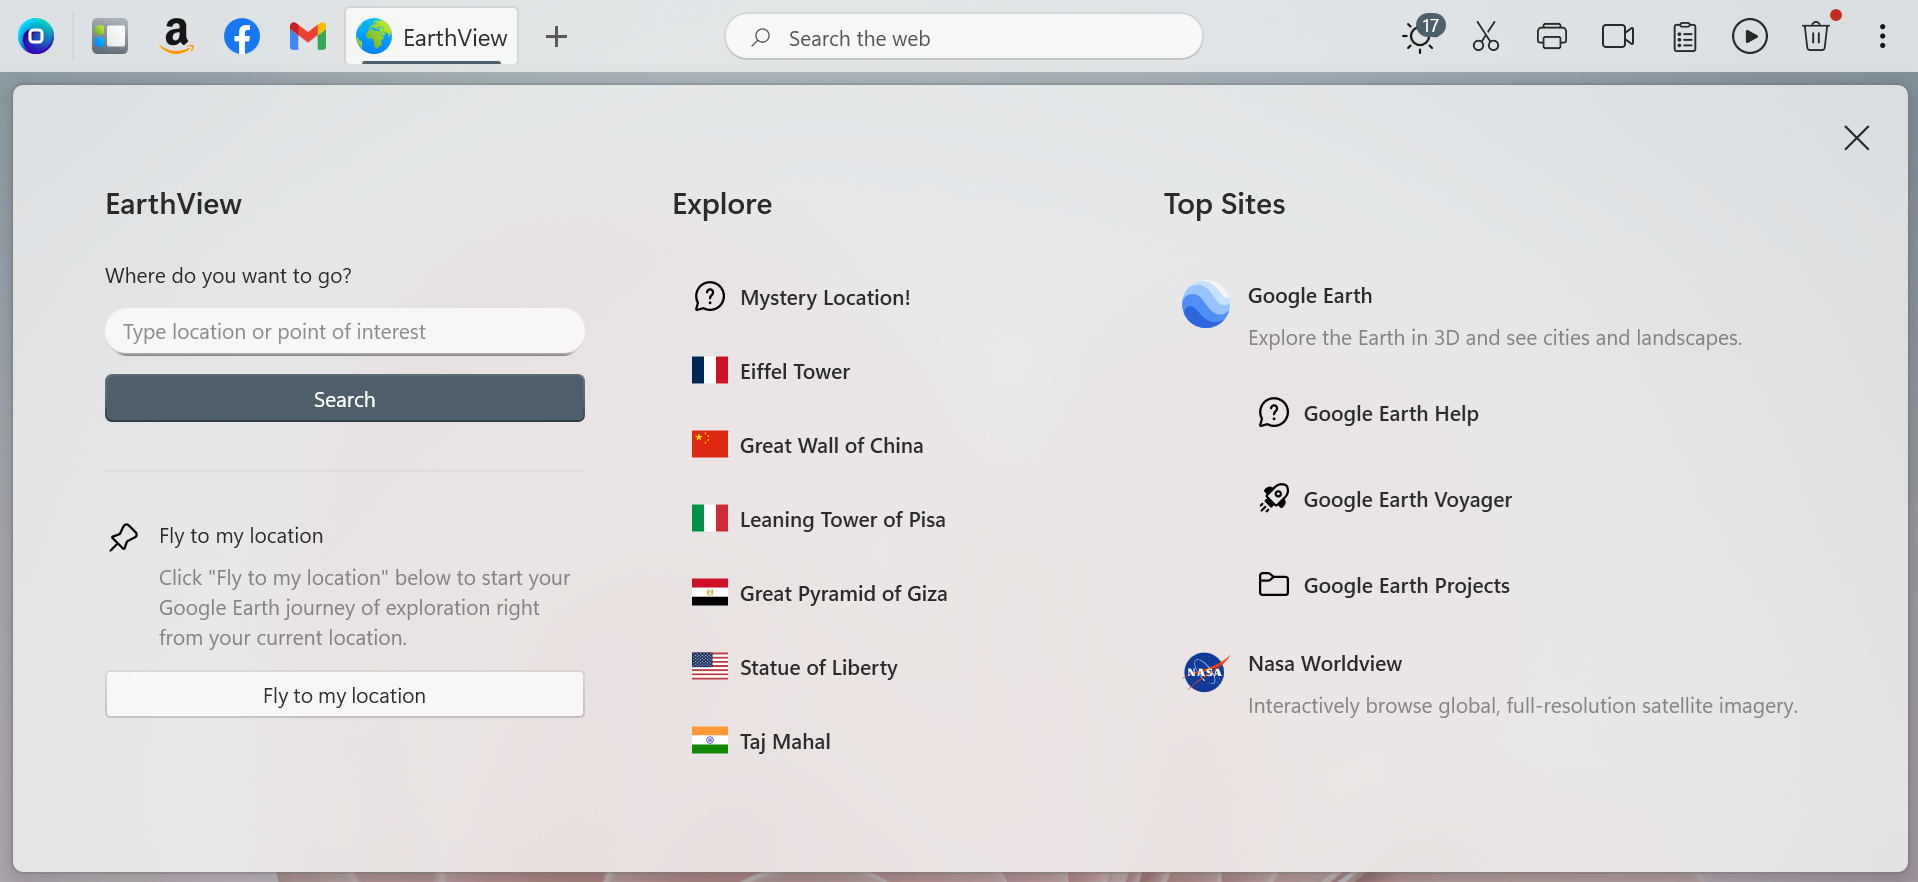The image size is (1918, 882).
Task: Click the French flag icon
Action: pyautogui.click(x=710, y=371)
